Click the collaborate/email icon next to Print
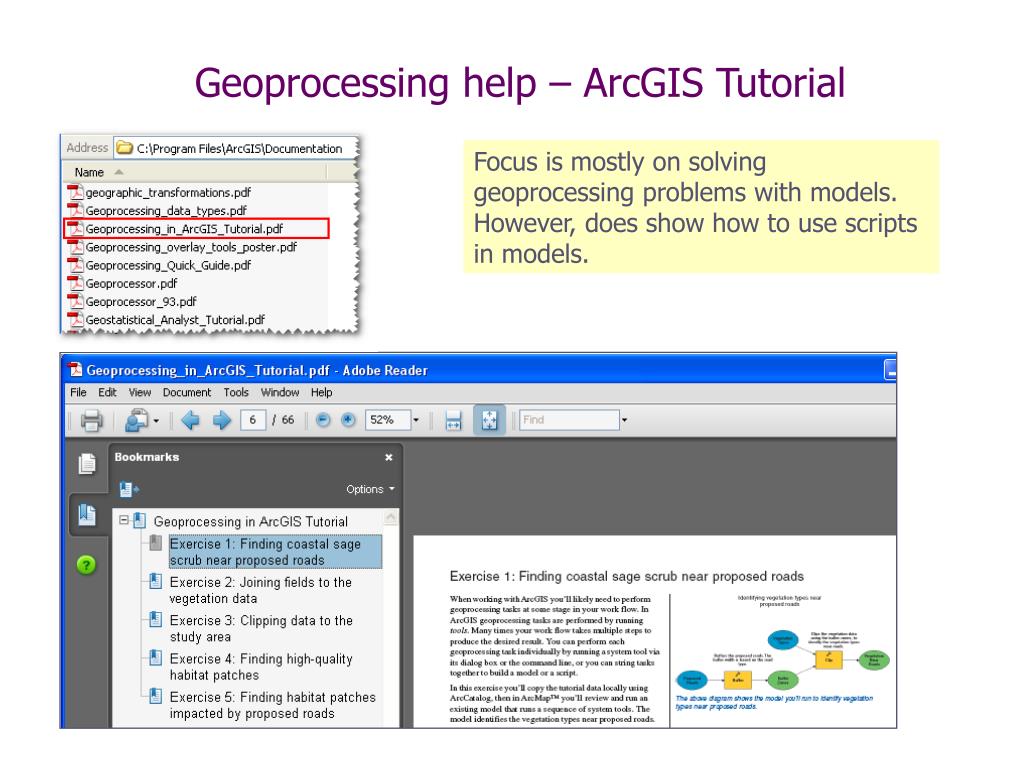The image size is (1024, 768). point(136,420)
